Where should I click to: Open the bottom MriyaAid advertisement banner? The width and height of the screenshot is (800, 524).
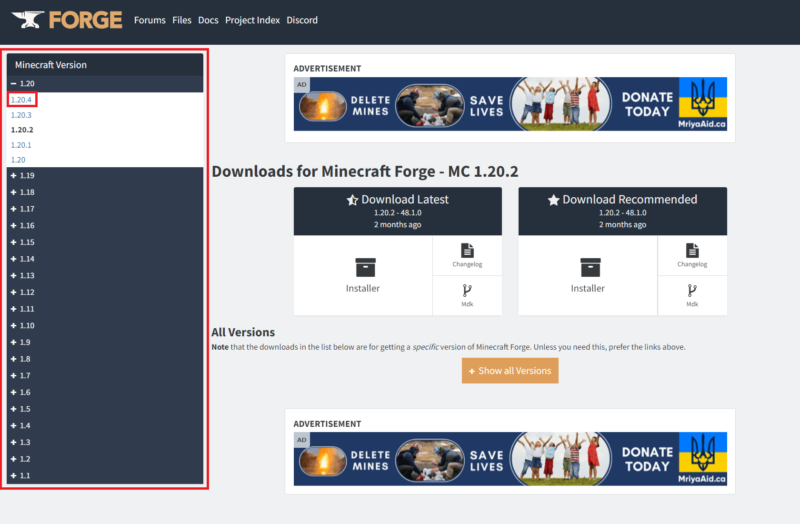(x=510, y=459)
